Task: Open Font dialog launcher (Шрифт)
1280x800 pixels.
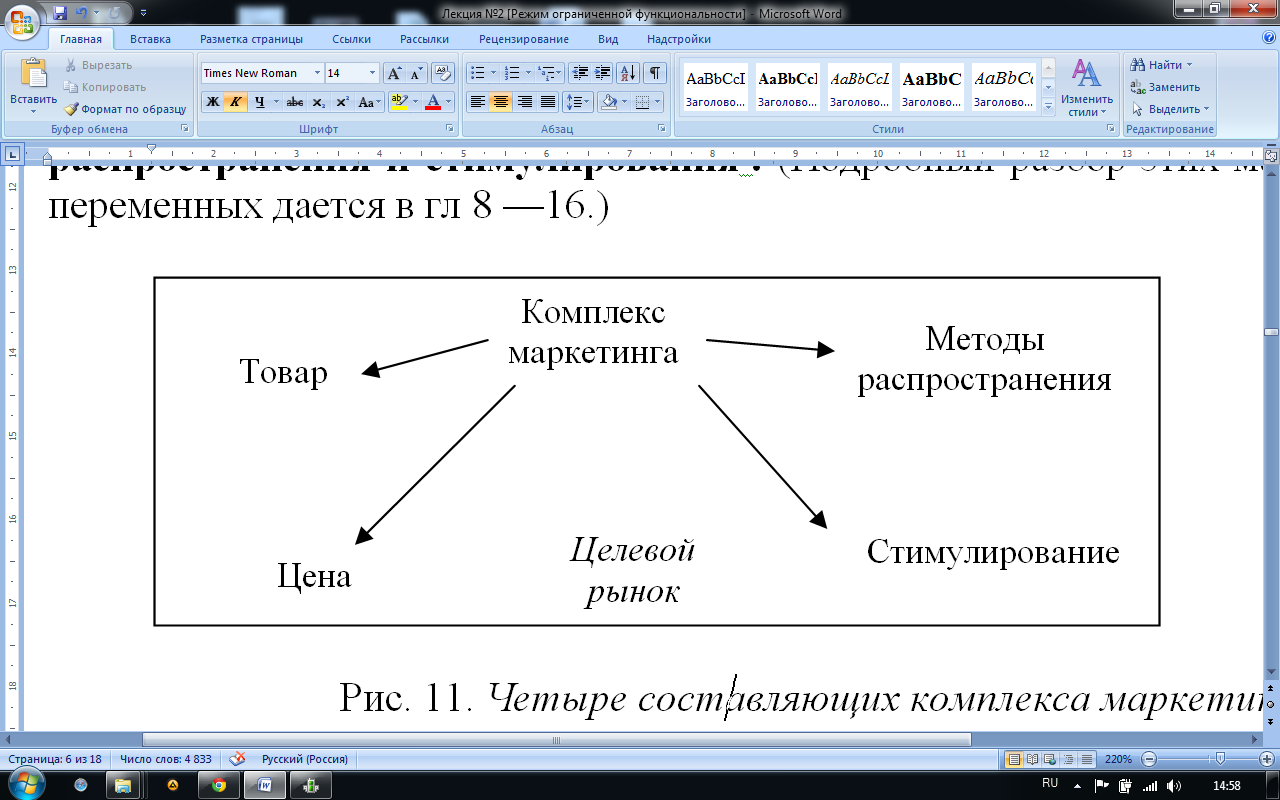Action: [449, 129]
